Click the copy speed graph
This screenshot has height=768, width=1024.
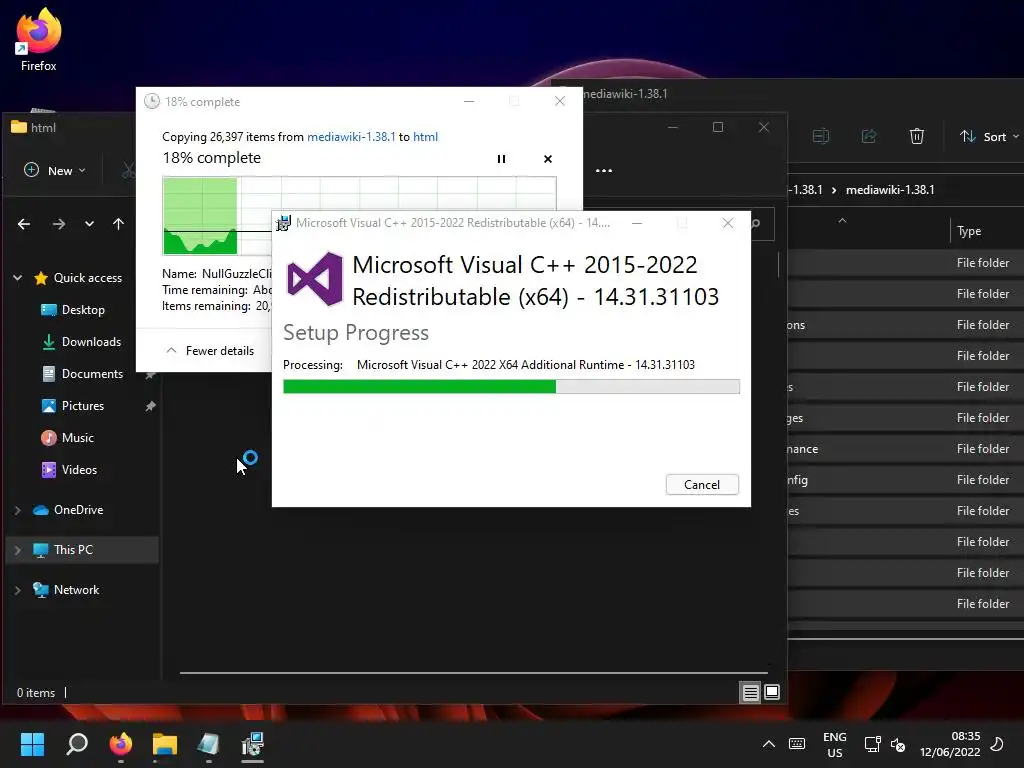(216, 216)
